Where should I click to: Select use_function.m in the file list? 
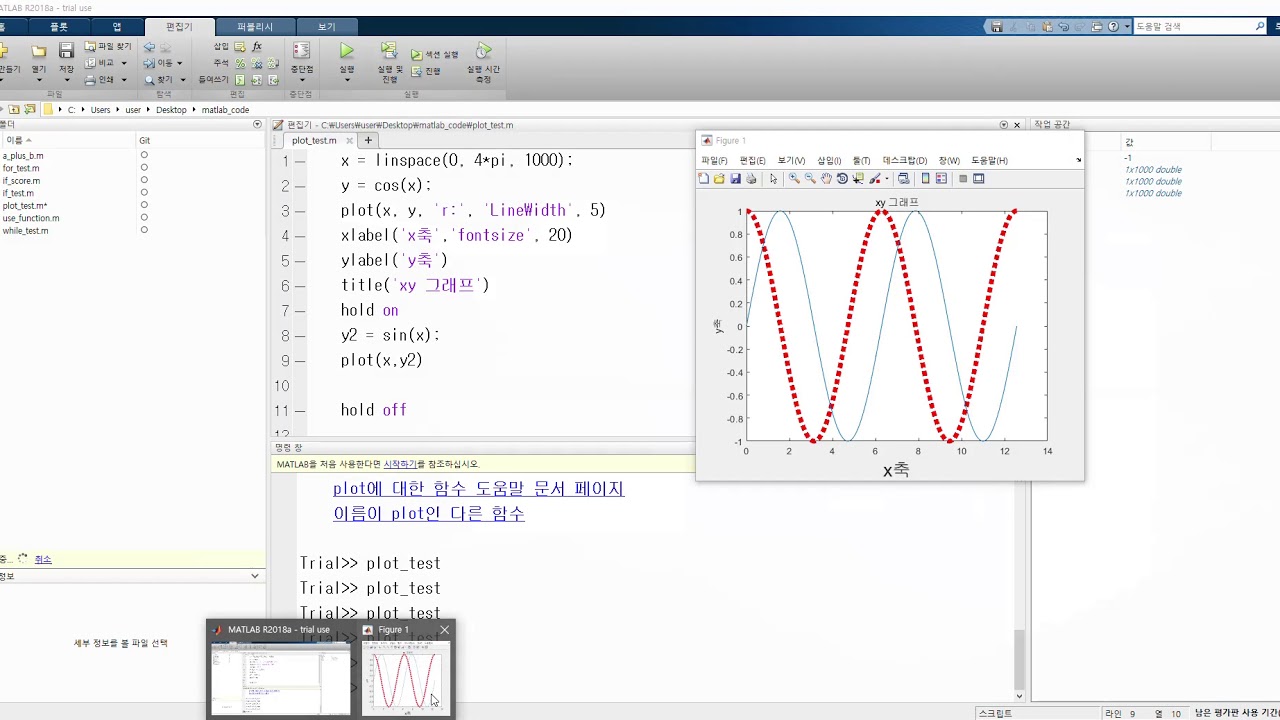click(x=31, y=218)
